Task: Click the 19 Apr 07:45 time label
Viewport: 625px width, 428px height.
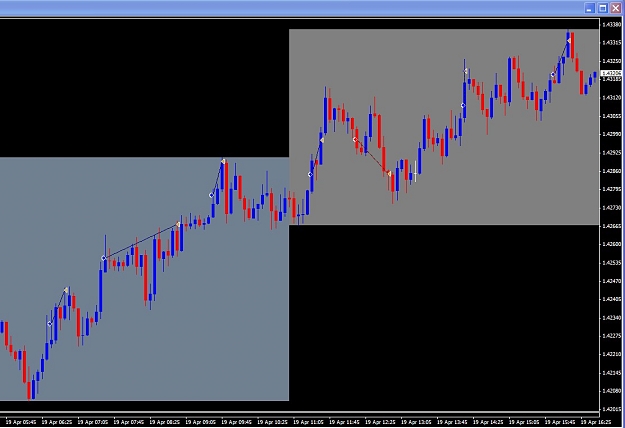Action: pyautogui.click(x=128, y=422)
